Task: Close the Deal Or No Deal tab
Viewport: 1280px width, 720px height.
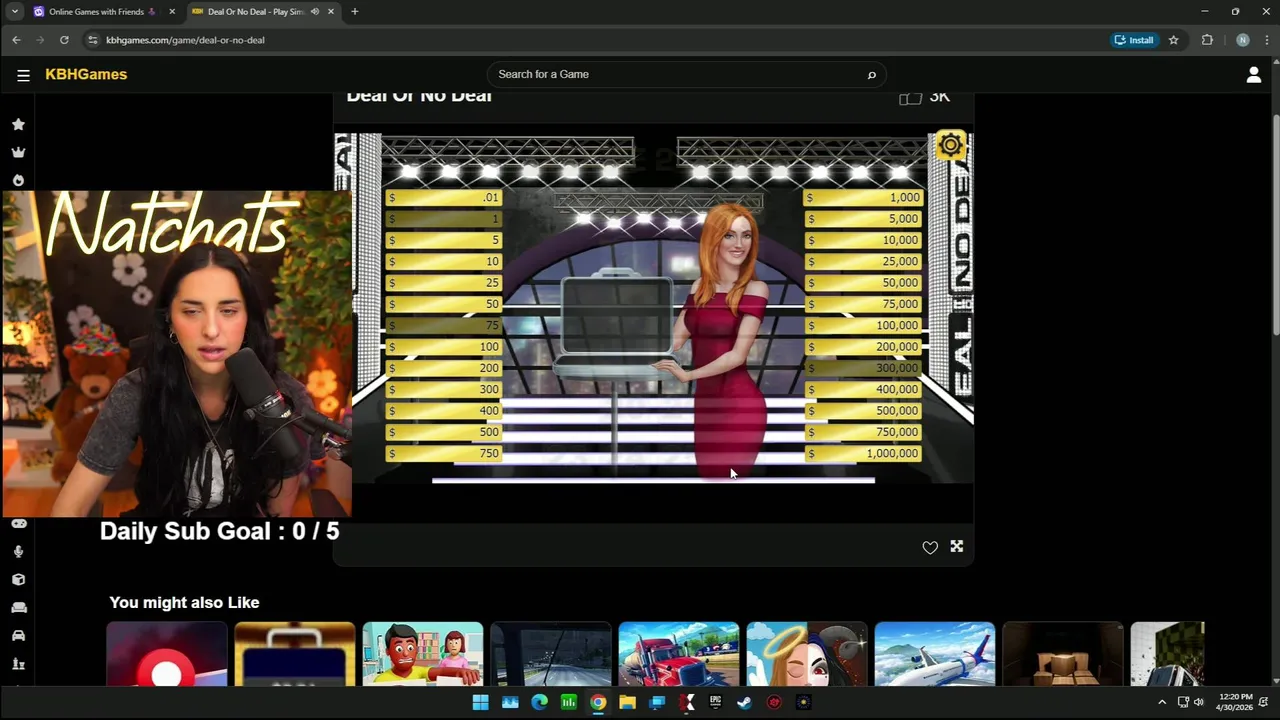Action: tap(331, 12)
